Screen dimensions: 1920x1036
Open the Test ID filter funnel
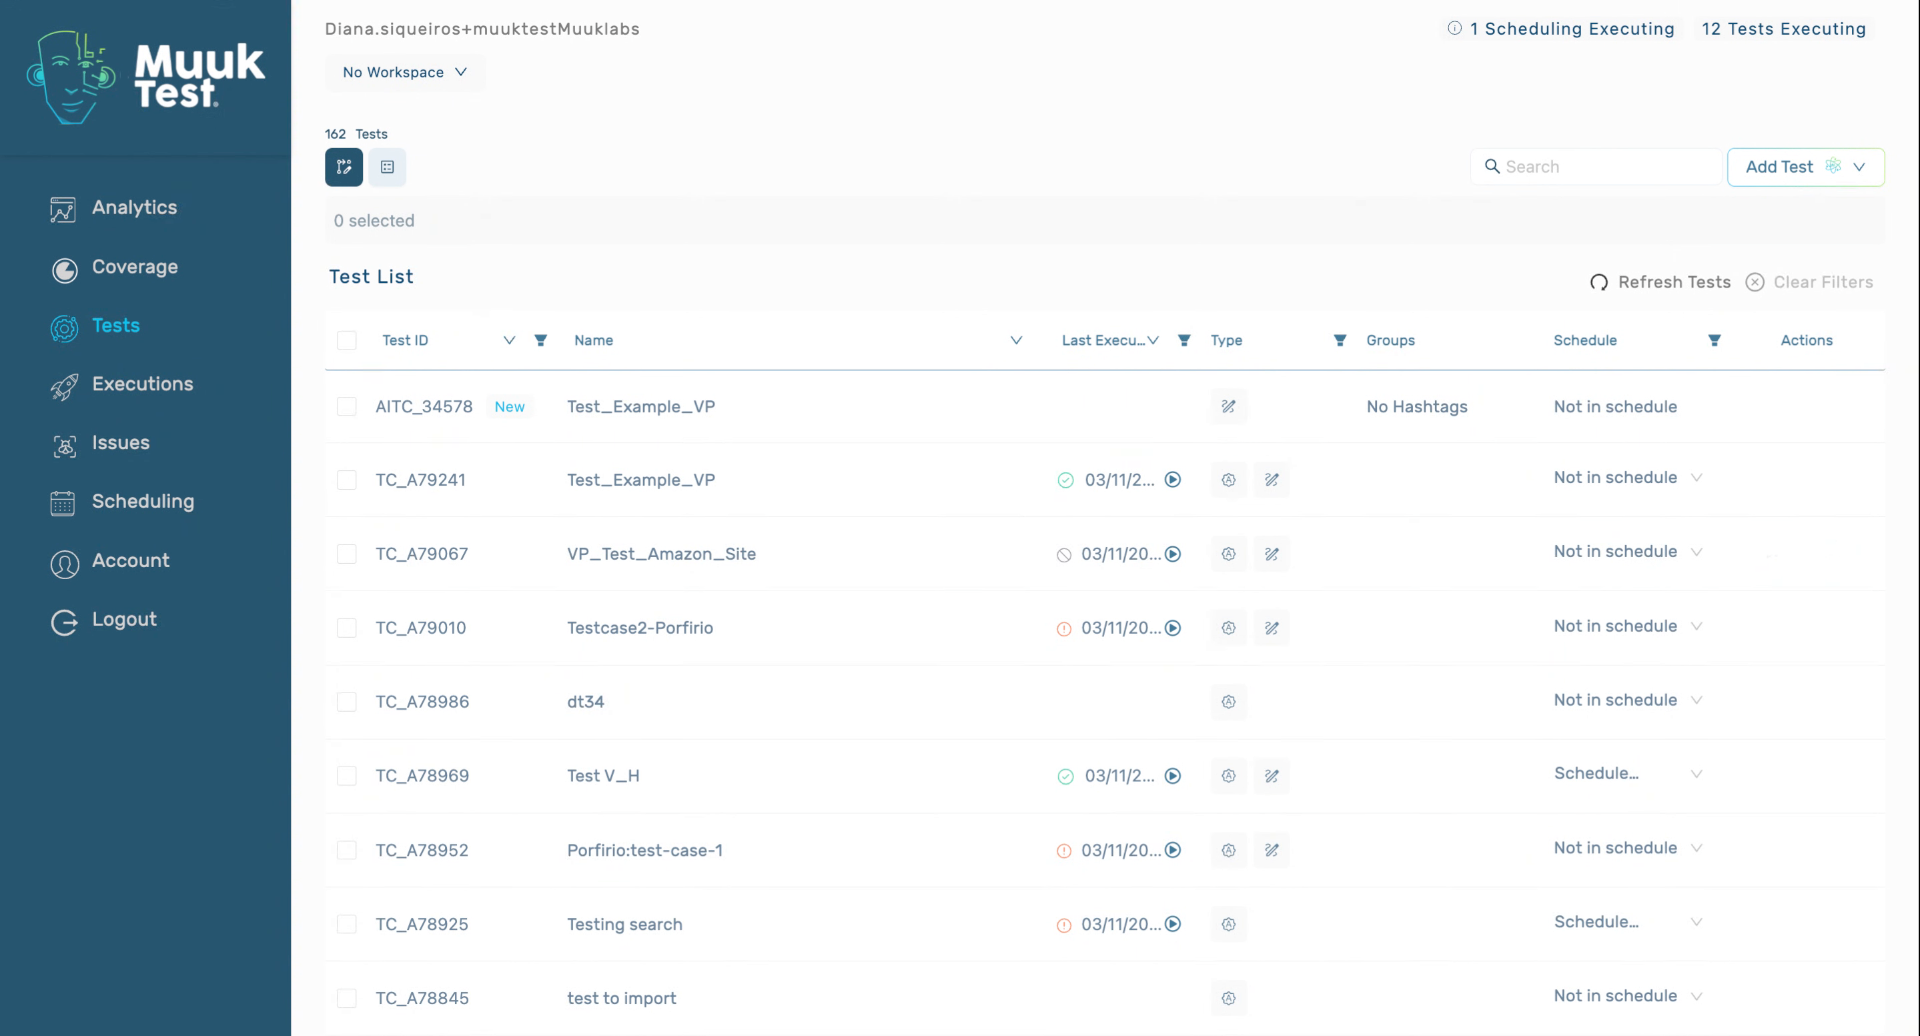coord(541,340)
